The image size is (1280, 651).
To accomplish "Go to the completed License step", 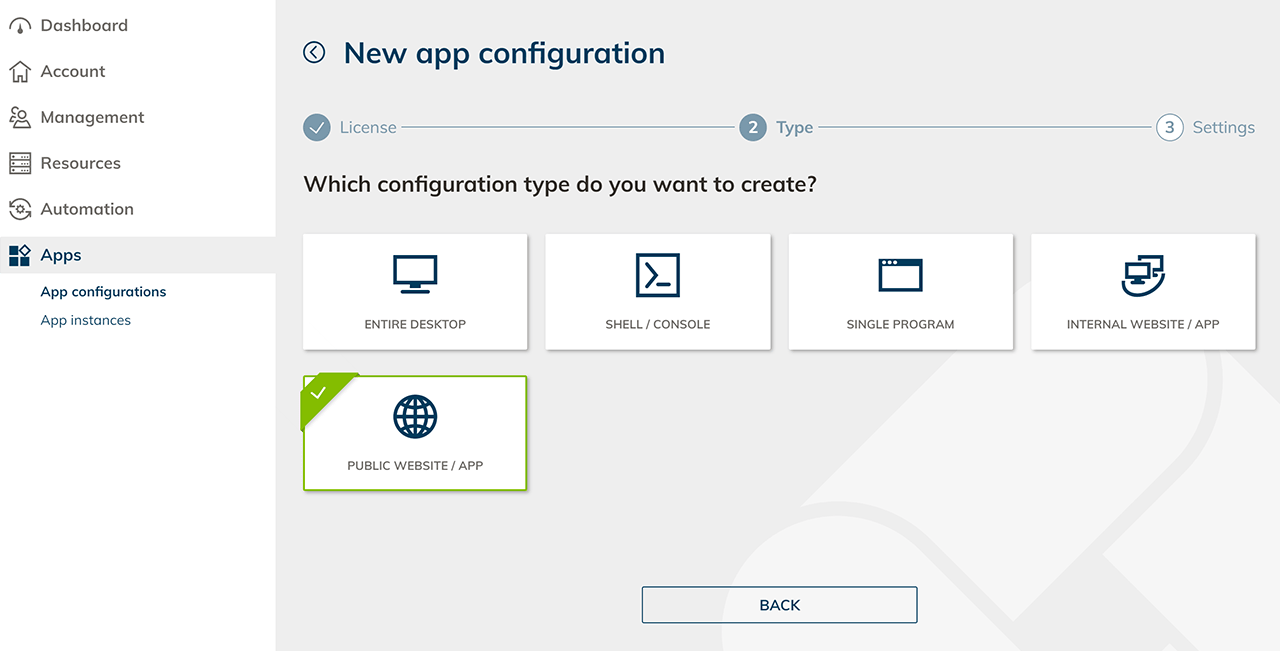I will (x=317, y=128).
